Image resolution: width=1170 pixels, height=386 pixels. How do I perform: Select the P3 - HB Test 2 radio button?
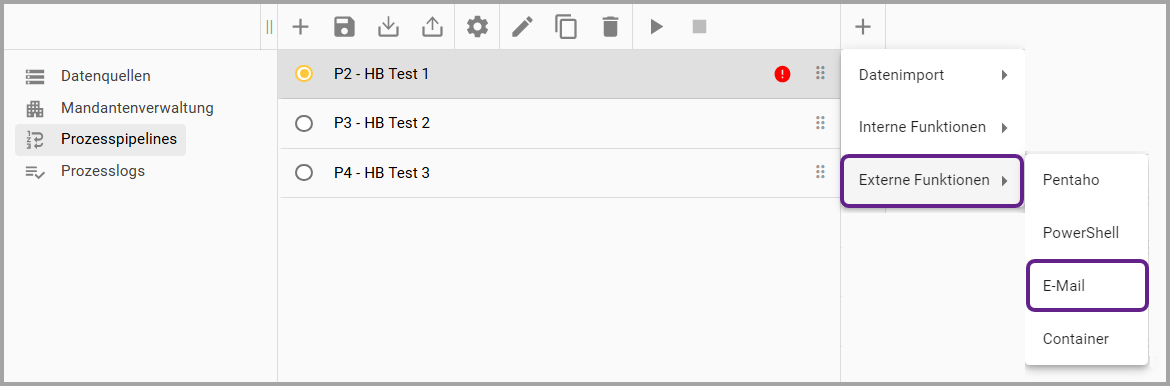tap(304, 123)
